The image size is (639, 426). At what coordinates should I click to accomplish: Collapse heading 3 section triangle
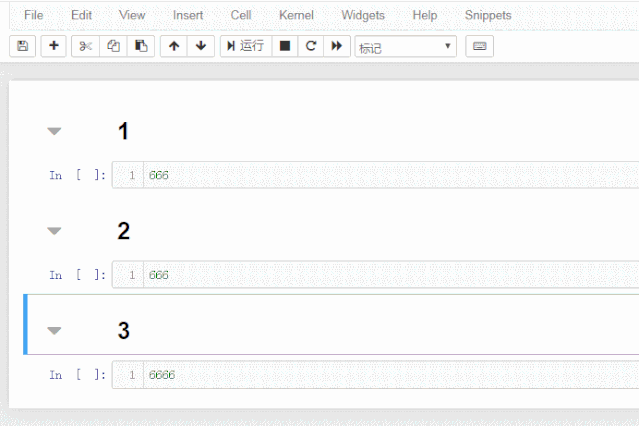54,331
